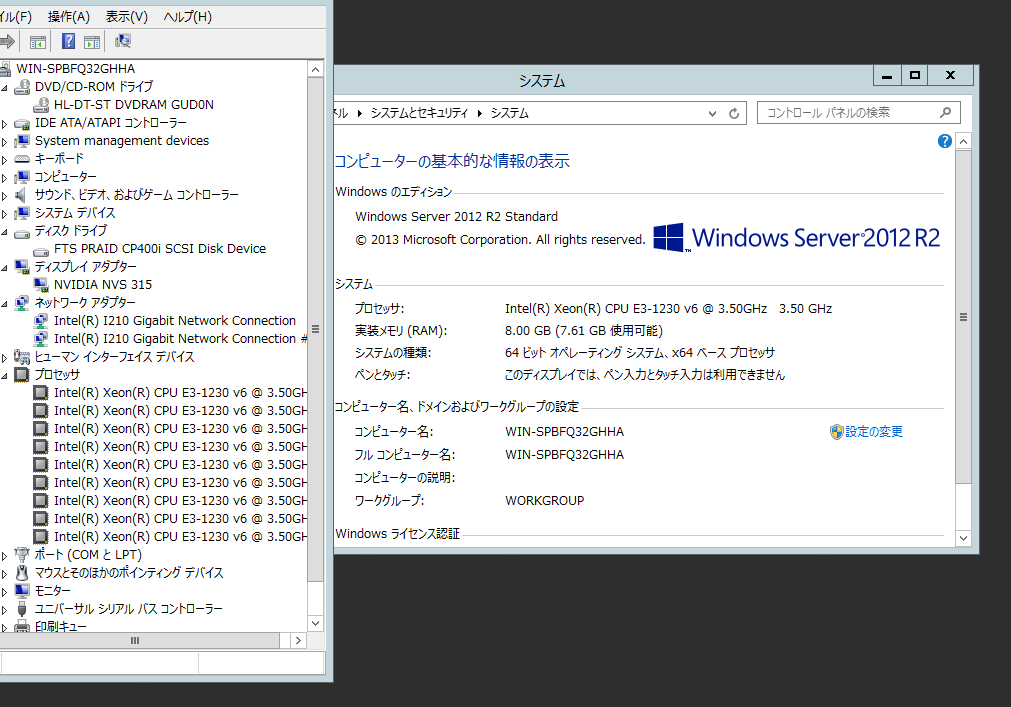The image size is (1011, 707).
Task: Expand the ポート (COM と LPT) node
Action: click(x=5, y=555)
